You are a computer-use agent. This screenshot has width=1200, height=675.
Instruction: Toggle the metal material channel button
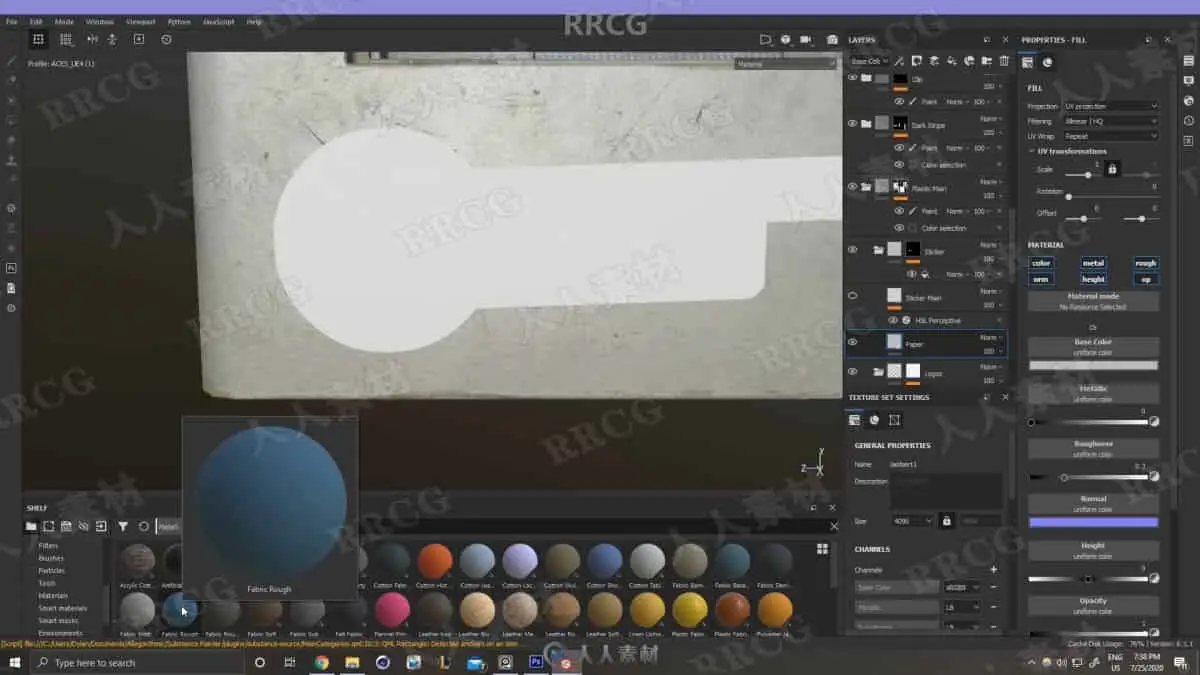click(1093, 263)
